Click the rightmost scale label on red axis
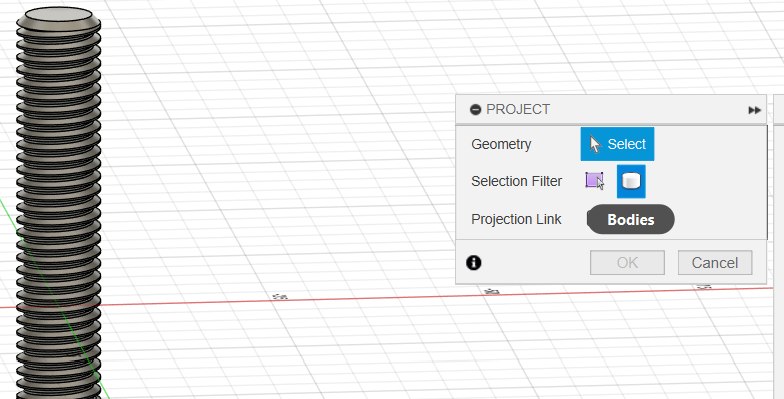The width and height of the screenshot is (784, 399). [x=704, y=286]
